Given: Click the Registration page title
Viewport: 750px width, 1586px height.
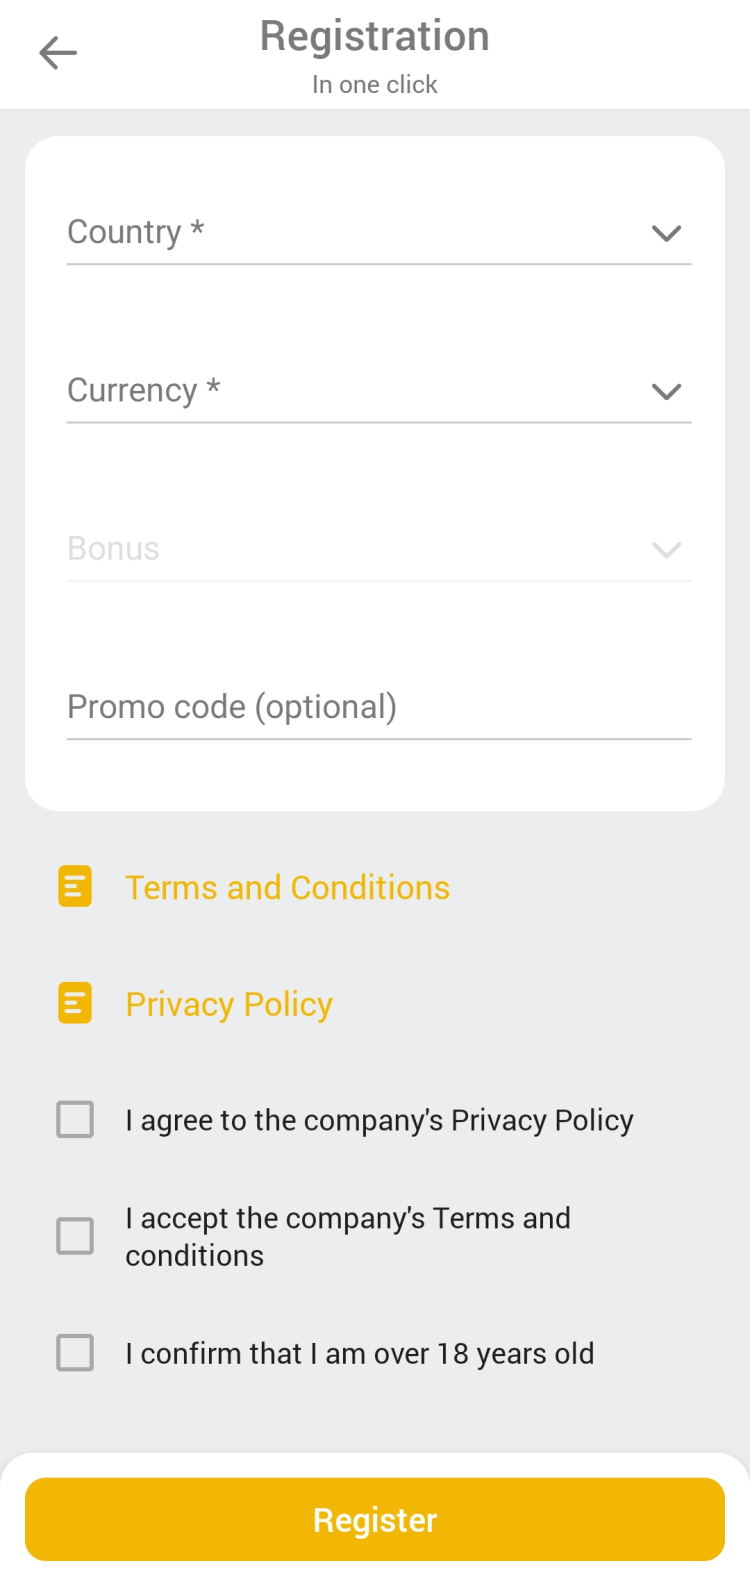Looking at the screenshot, I should point(375,37).
